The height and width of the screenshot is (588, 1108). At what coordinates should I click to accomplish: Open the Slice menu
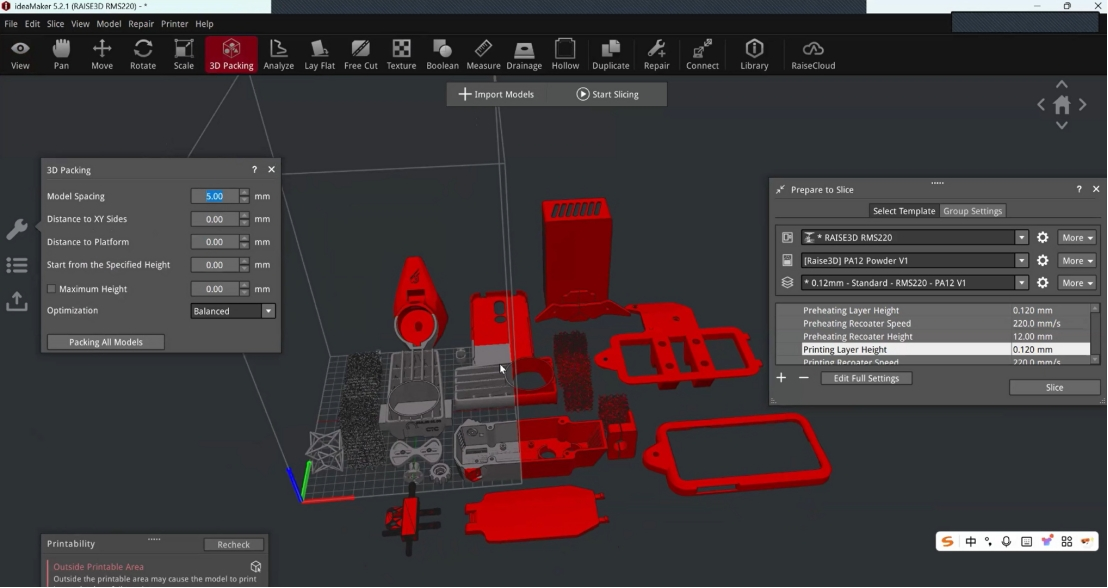tap(55, 23)
